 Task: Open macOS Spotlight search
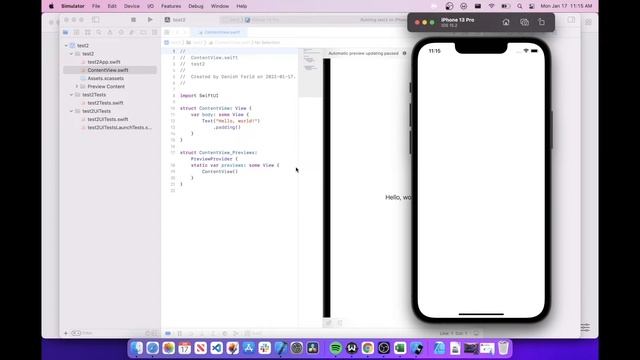519,6
